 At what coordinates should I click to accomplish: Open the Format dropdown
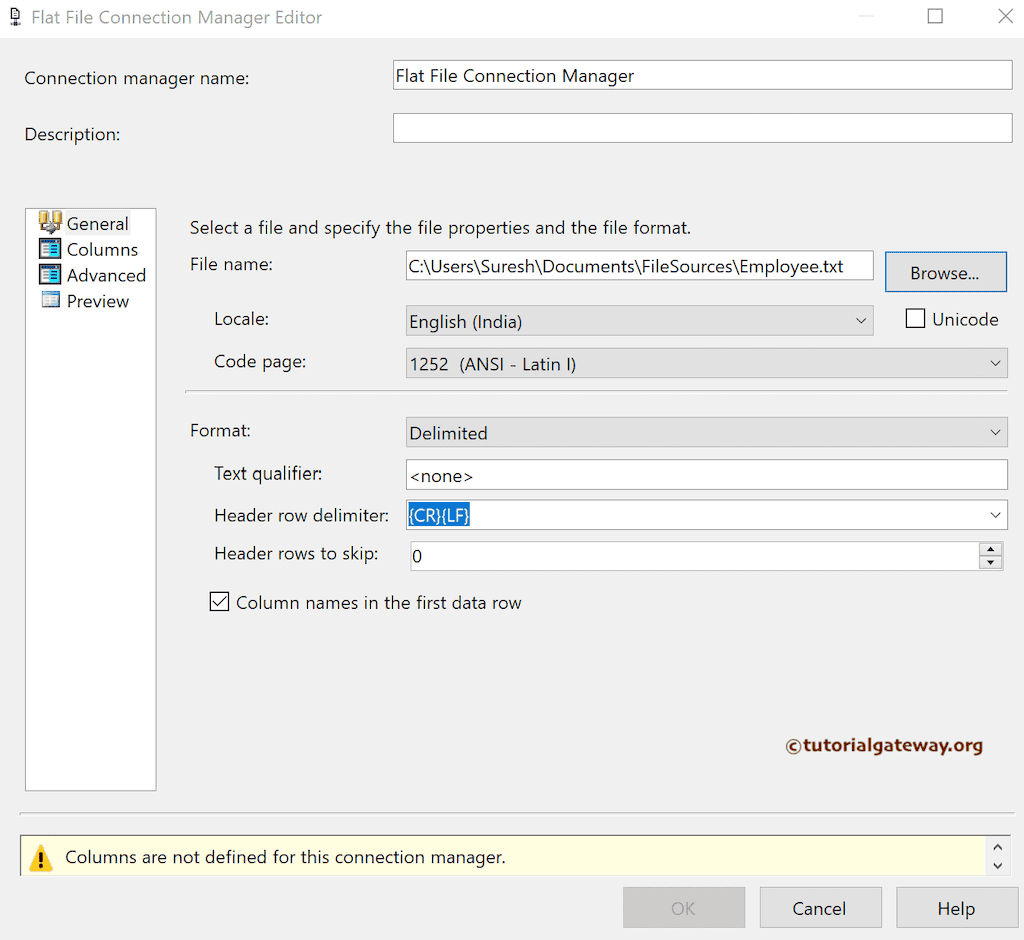pos(996,432)
